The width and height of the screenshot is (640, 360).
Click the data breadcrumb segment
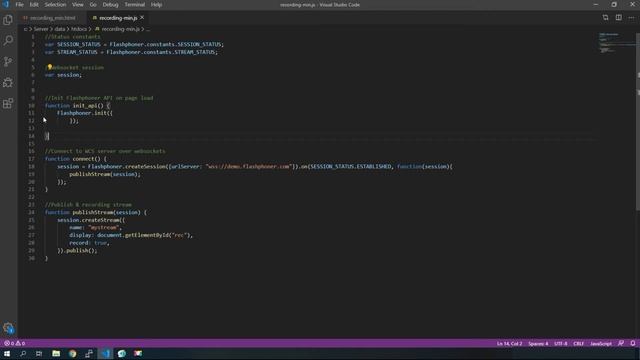tap(60, 29)
